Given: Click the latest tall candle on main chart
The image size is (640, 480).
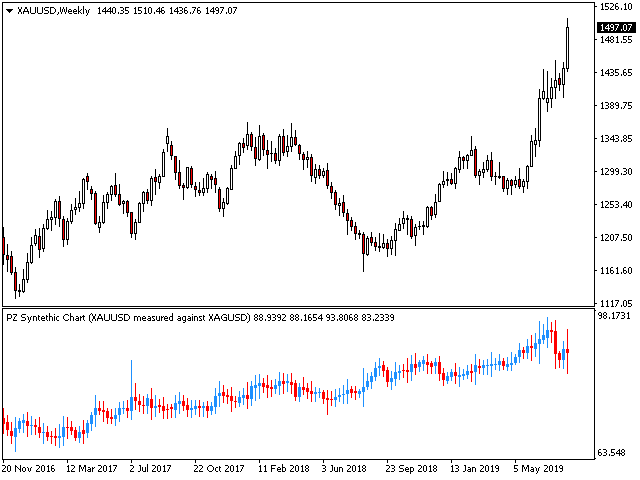Looking at the screenshot, I should [567, 45].
